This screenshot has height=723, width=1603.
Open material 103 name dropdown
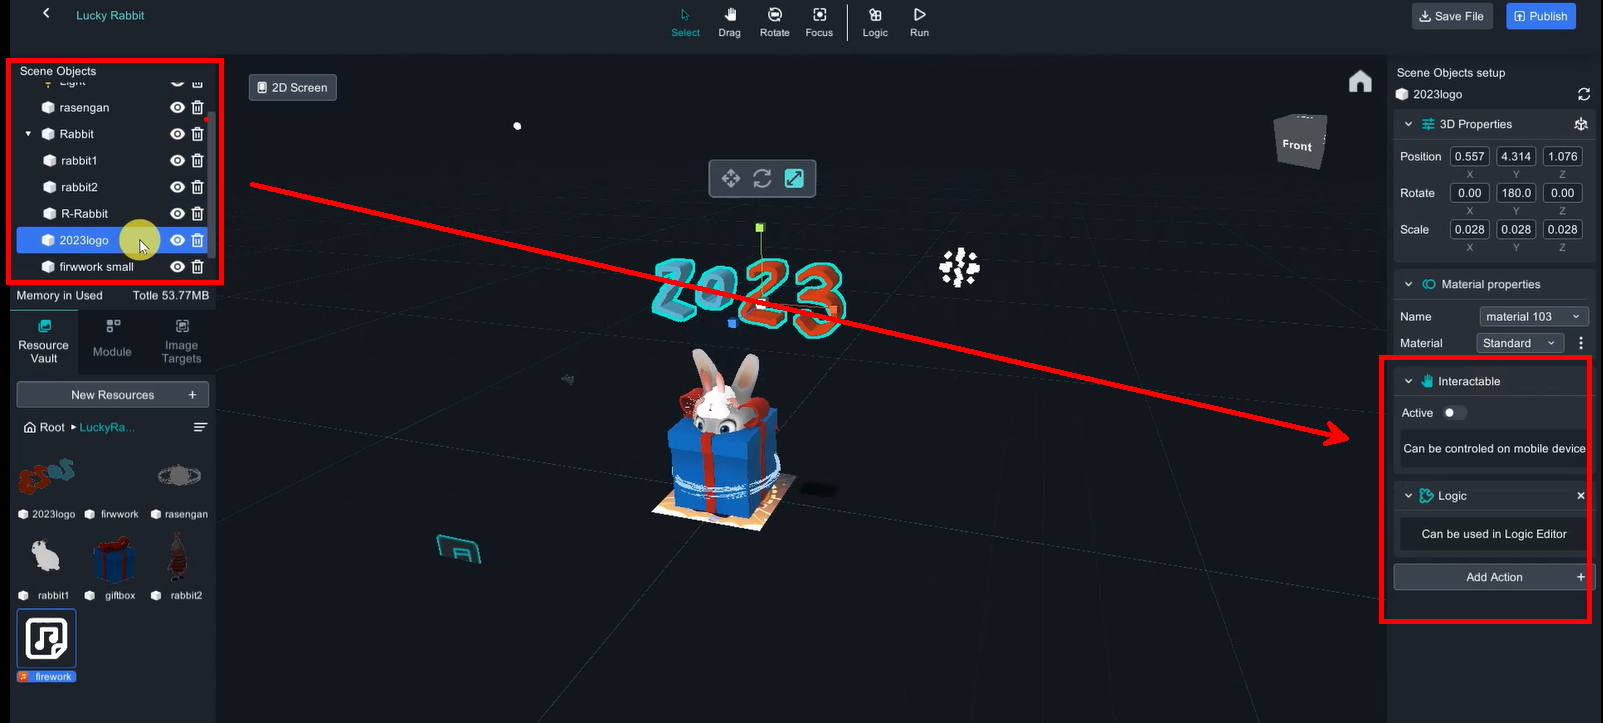1533,316
